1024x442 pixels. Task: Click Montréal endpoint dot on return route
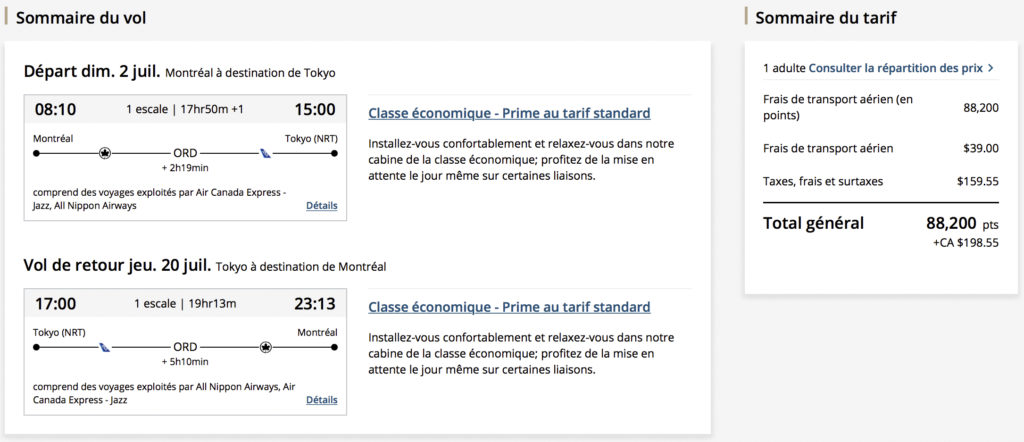coord(334,347)
